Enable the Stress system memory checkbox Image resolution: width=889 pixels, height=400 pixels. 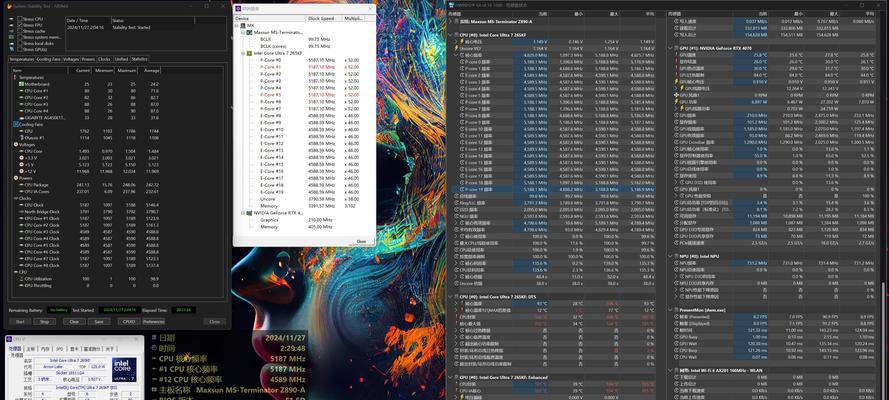[20, 37]
